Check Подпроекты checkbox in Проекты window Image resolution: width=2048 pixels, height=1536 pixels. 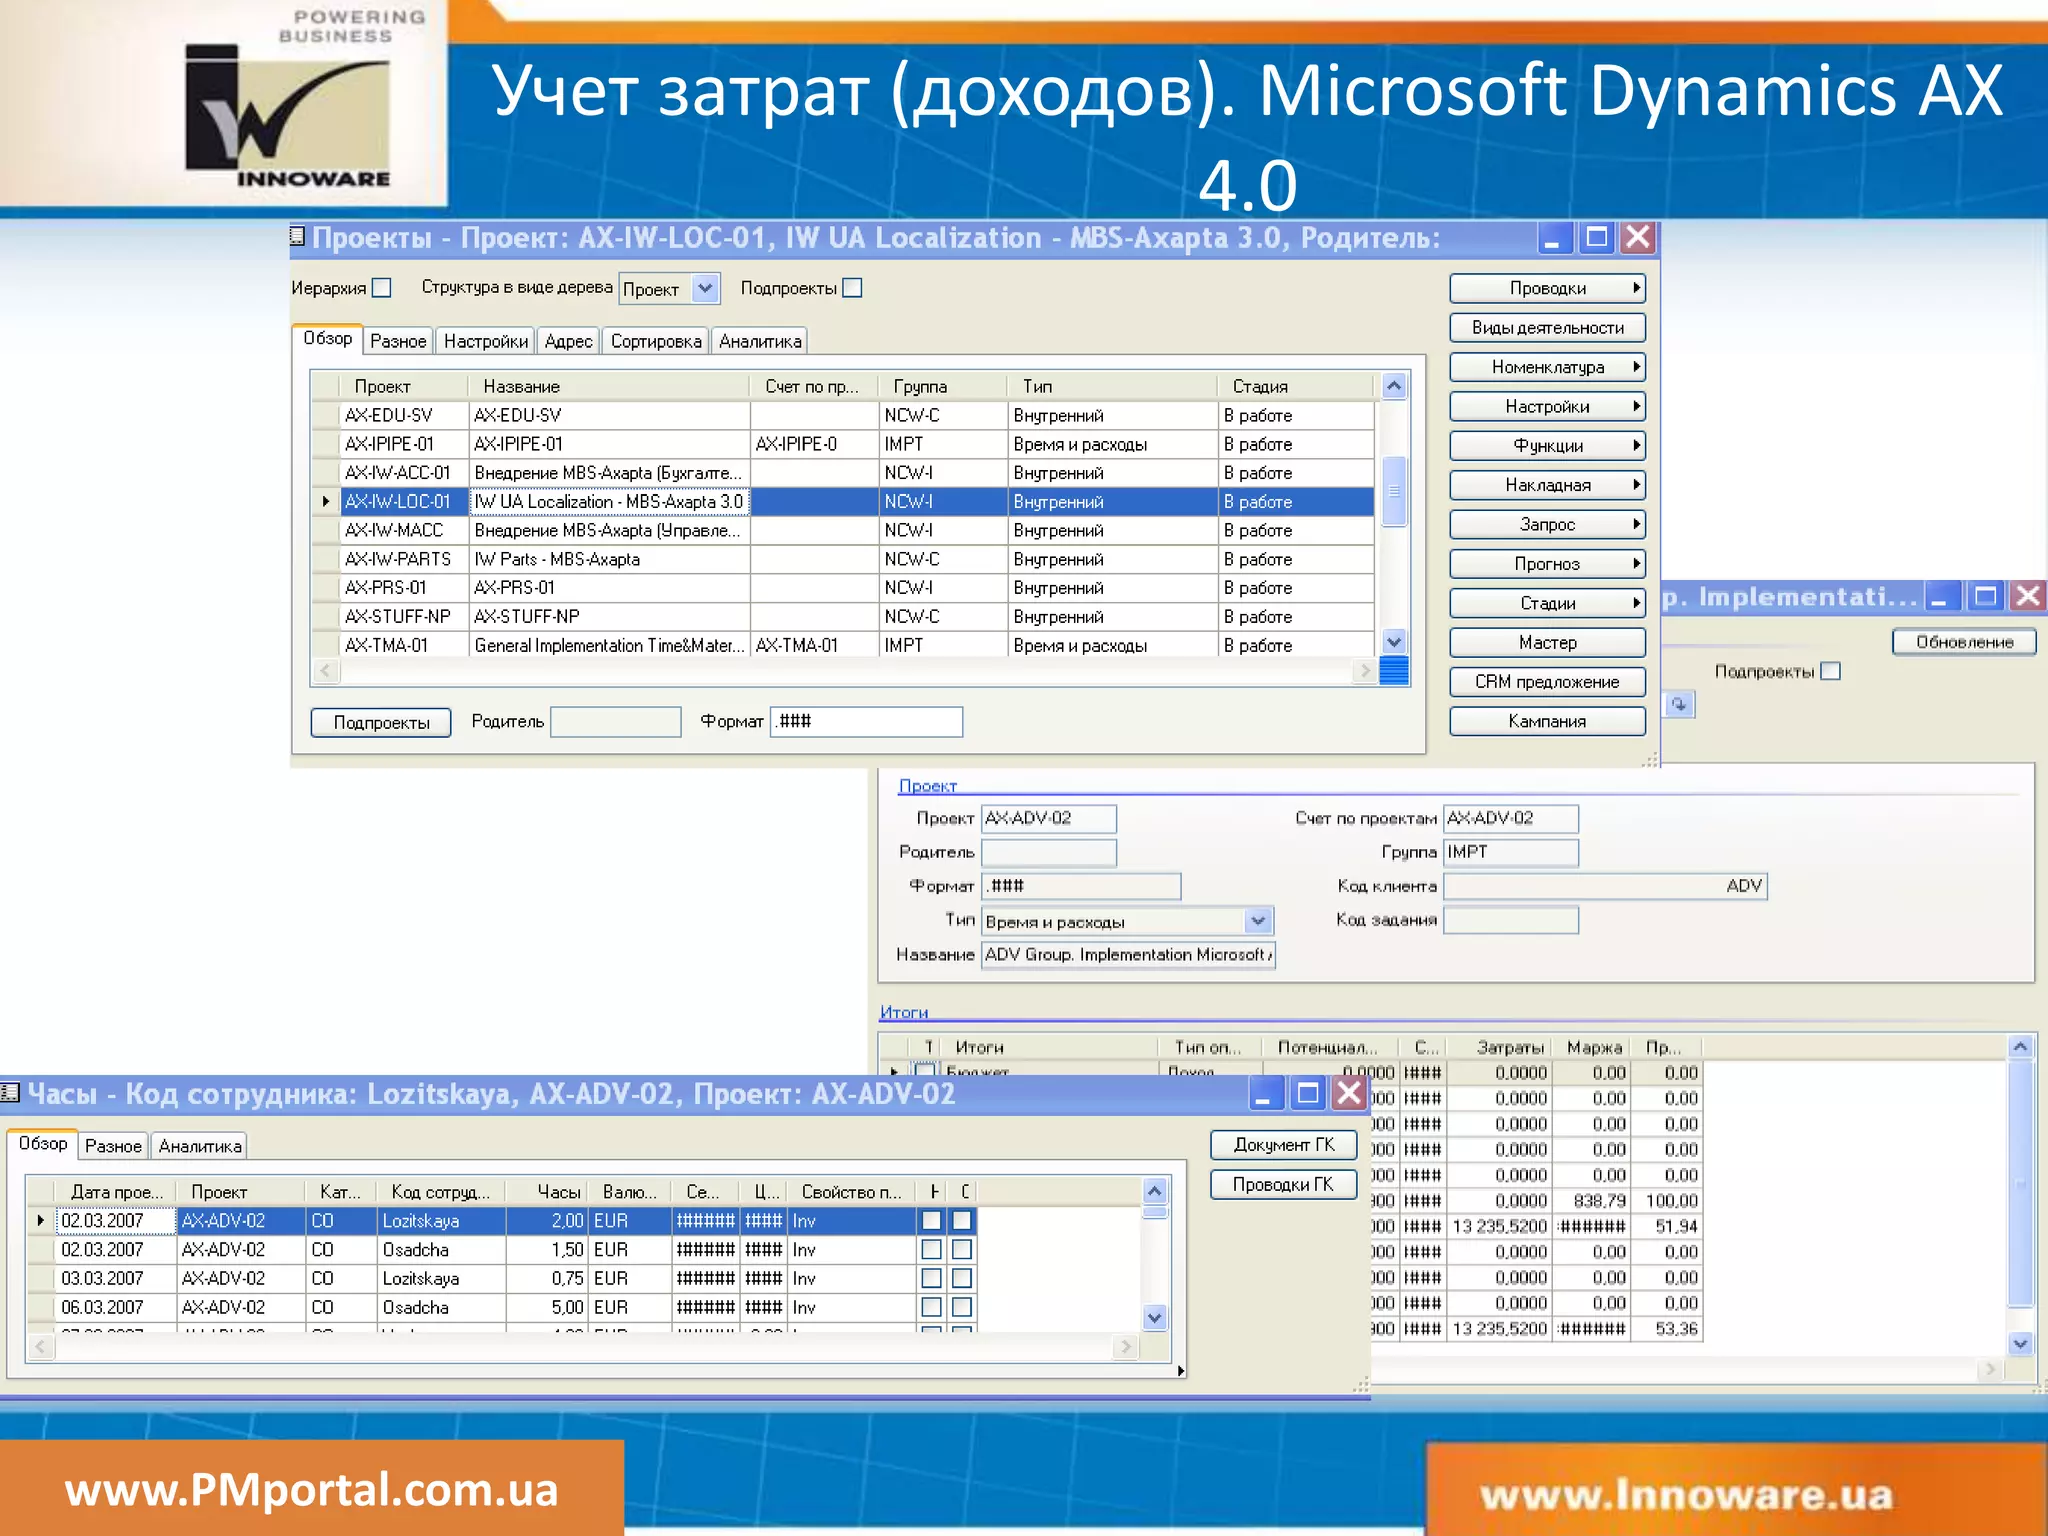click(x=852, y=288)
